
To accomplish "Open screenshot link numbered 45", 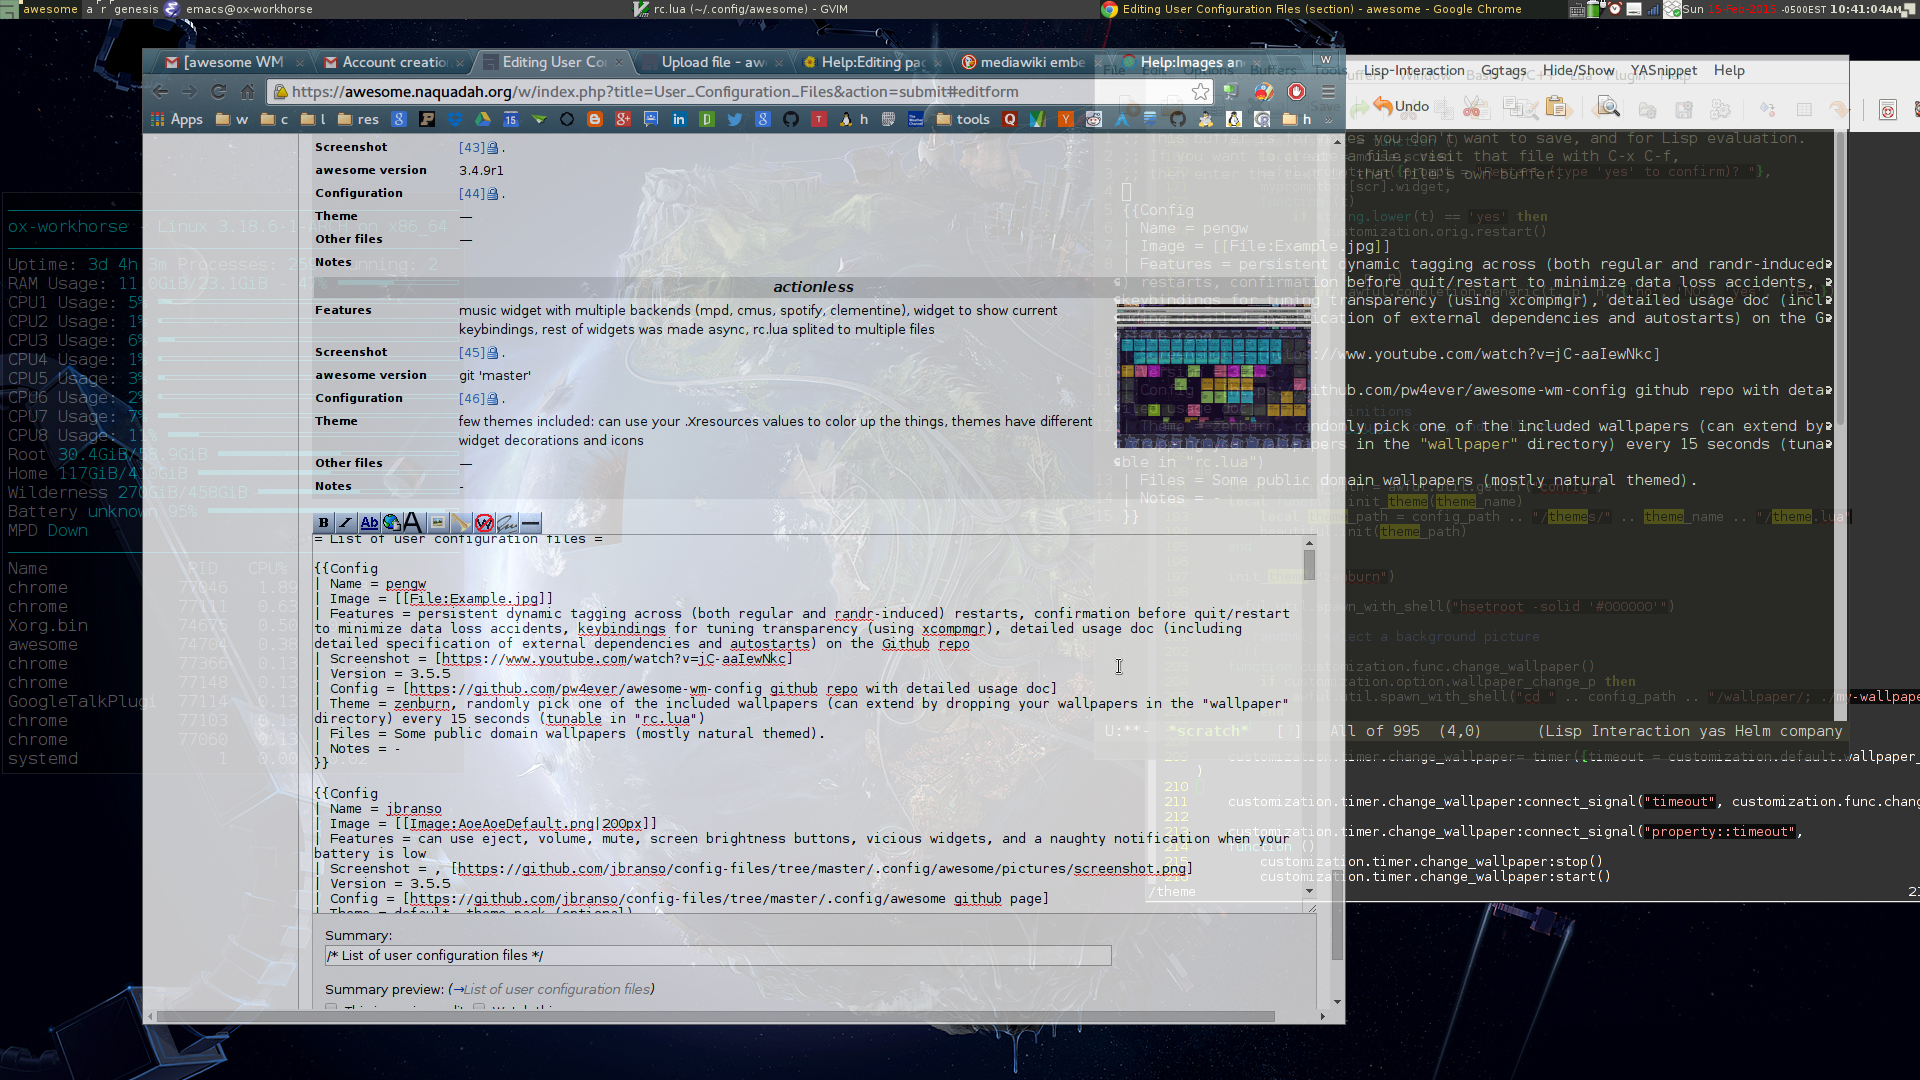I will (471, 353).
